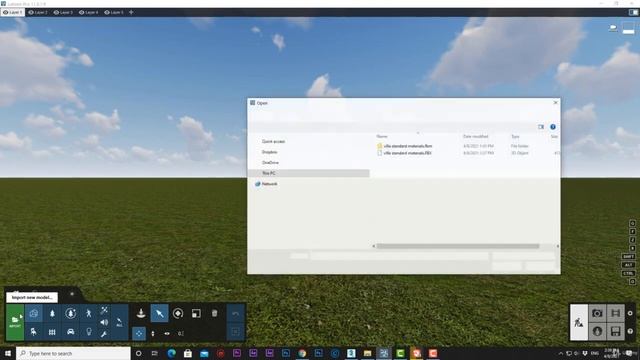640x360 pixels.
Task: Open Task View on the taskbar
Action: click(155, 353)
